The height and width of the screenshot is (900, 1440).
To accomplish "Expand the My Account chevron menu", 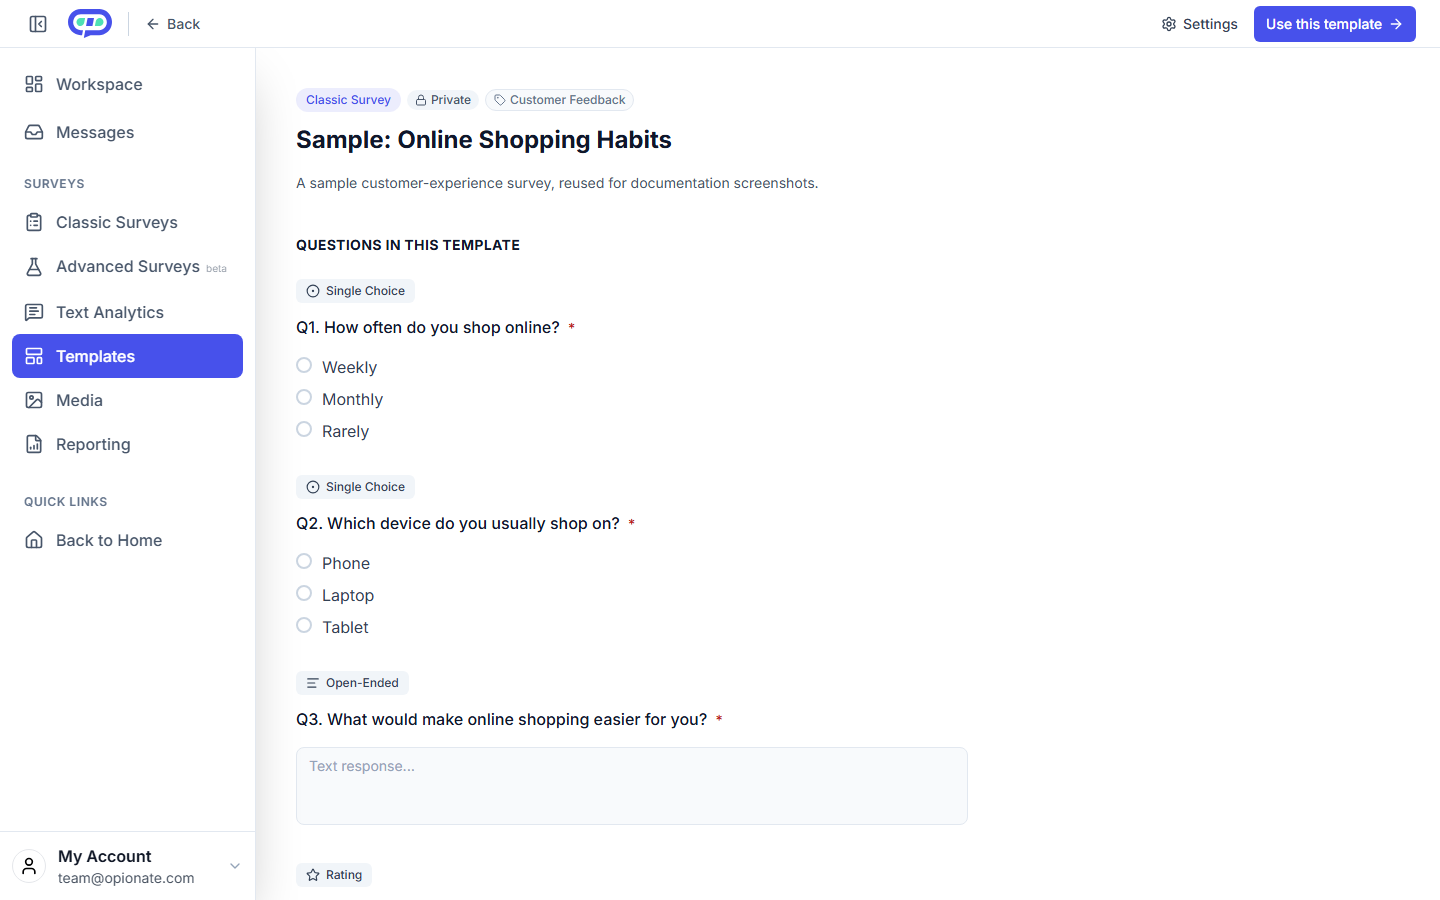I will tap(235, 866).
